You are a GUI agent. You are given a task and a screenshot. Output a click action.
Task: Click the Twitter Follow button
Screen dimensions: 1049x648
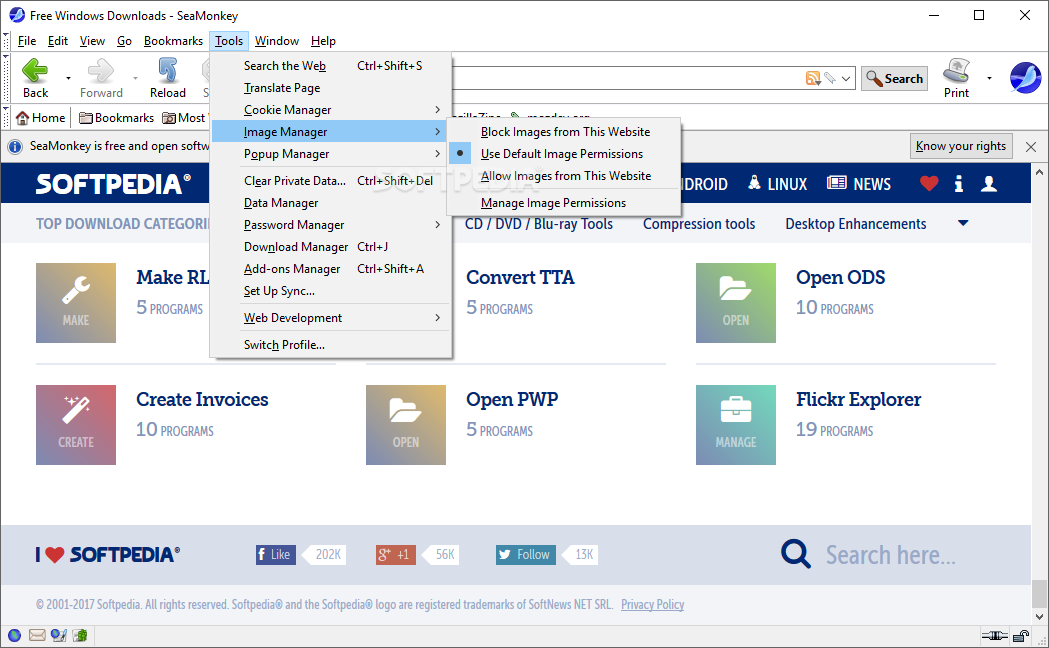[526, 554]
